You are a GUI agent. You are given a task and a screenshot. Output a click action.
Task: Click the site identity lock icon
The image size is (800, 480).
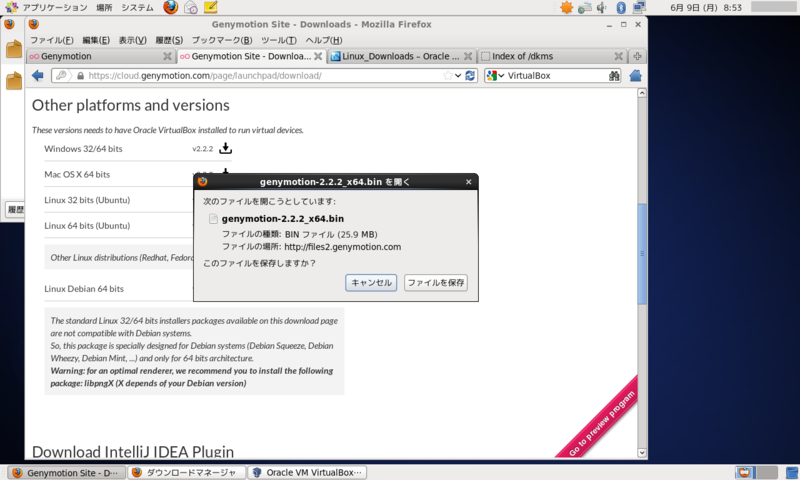(80, 75)
